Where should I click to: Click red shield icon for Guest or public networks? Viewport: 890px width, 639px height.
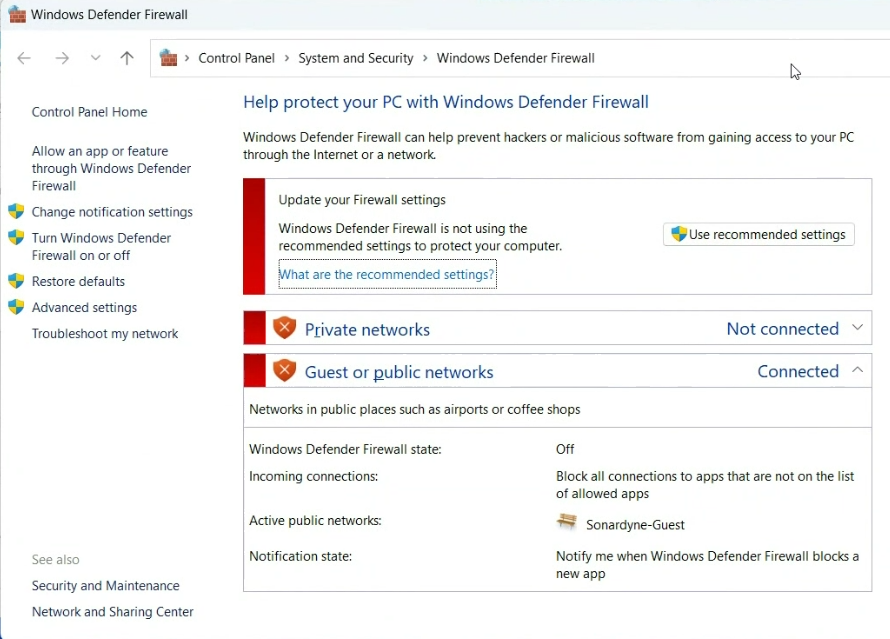point(284,370)
